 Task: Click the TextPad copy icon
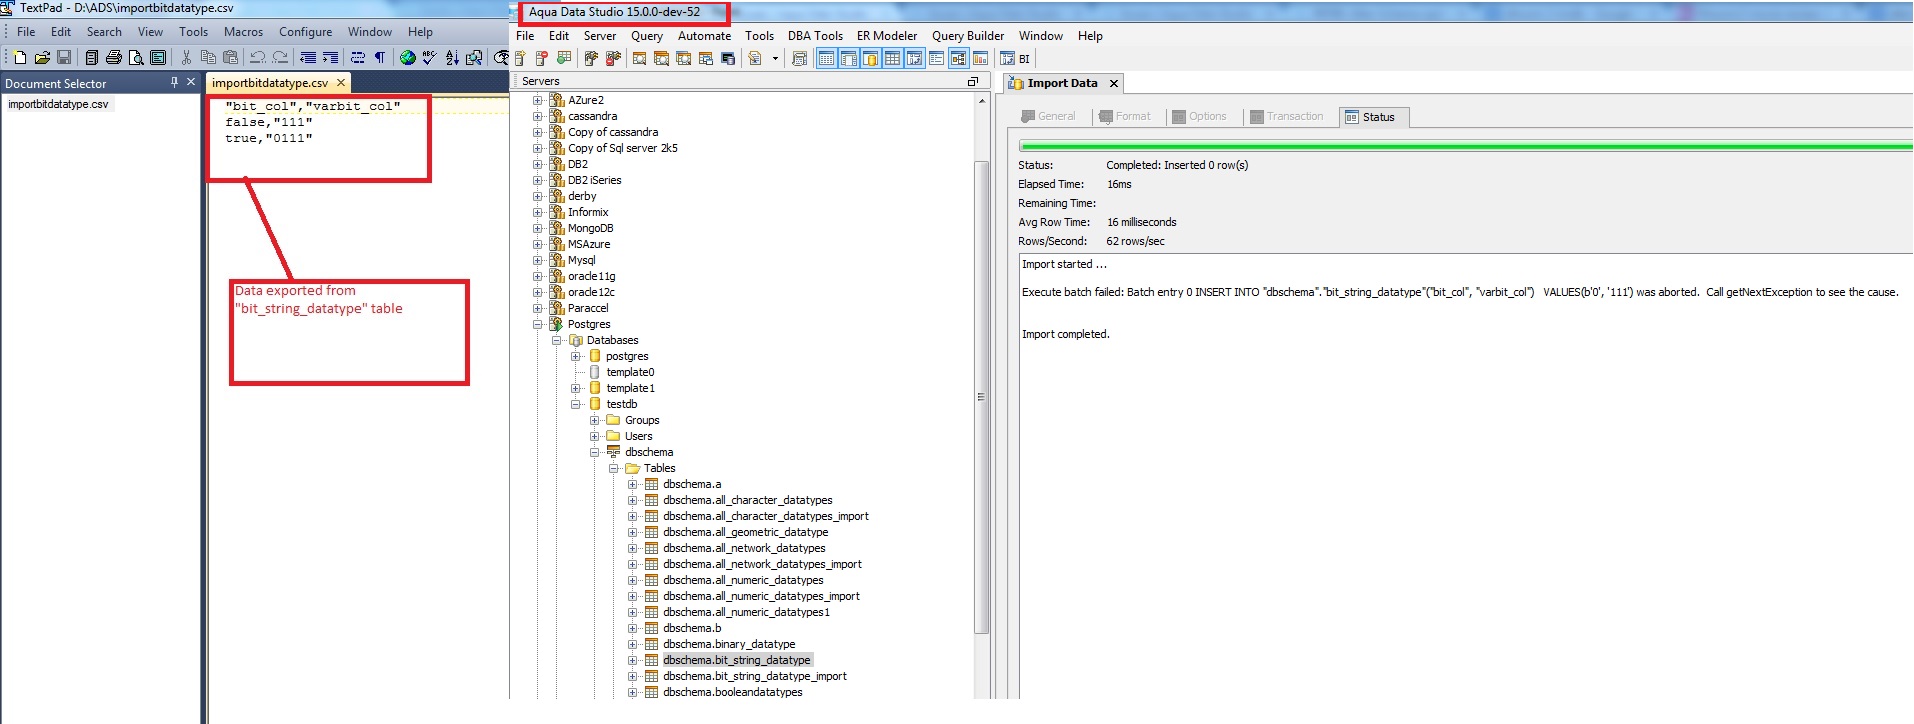pyautogui.click(x=208, y=58)
